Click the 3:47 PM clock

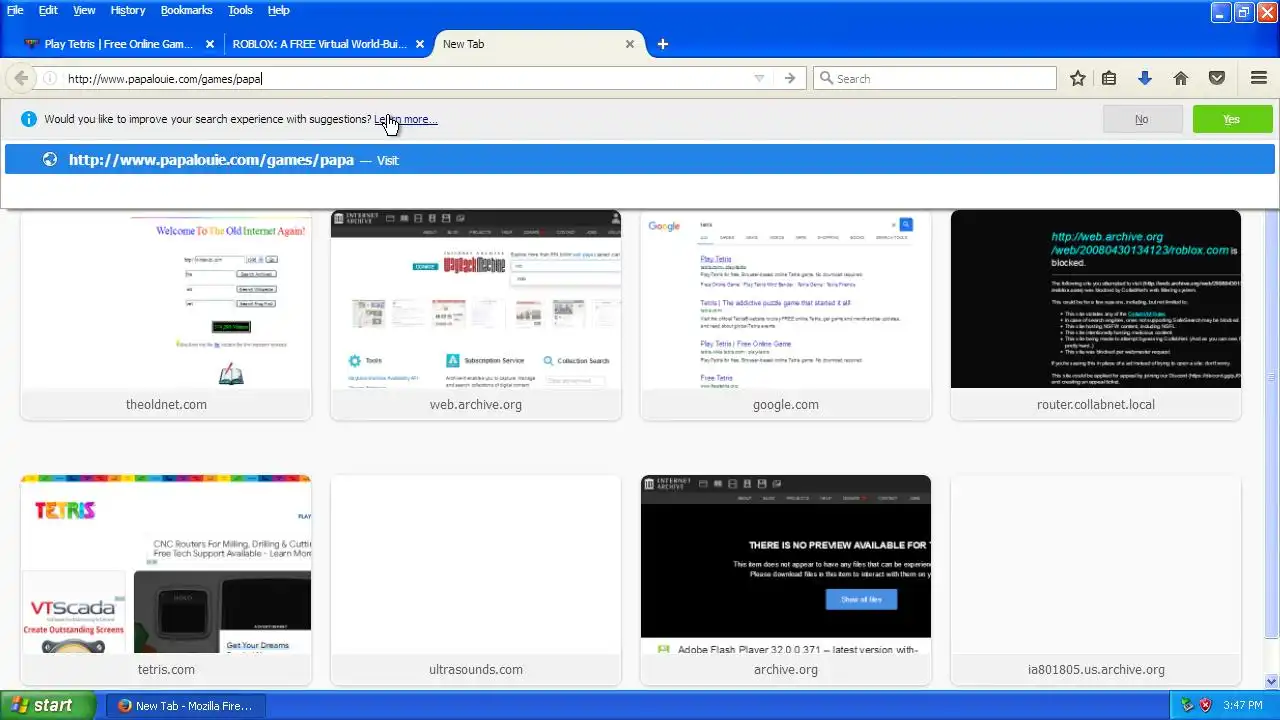tap(1243, 705)
